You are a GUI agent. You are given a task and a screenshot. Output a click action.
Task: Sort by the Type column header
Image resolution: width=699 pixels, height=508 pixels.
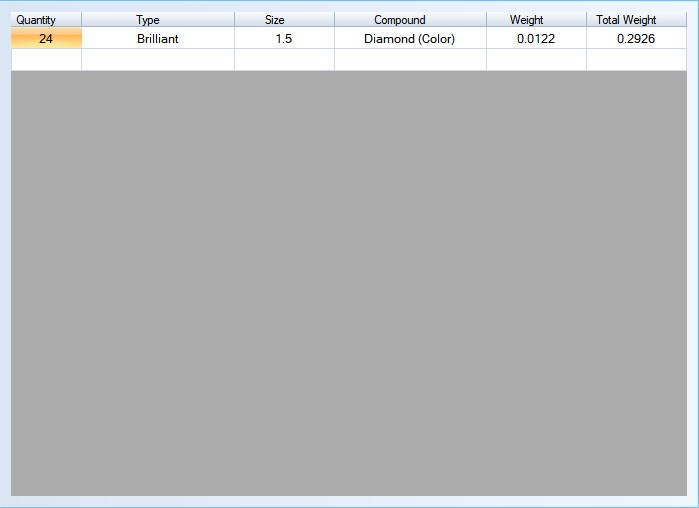pyautogui.click(x=148, y=20)
